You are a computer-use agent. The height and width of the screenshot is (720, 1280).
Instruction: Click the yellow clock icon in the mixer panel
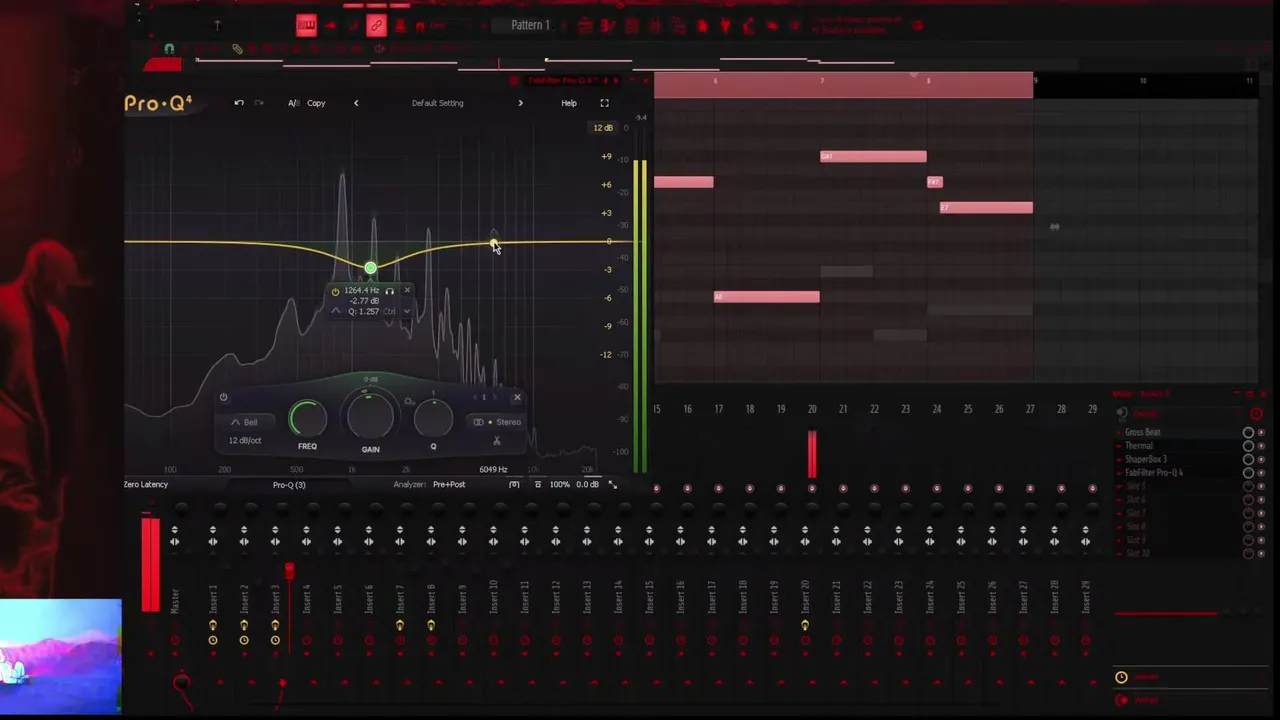1121,677
